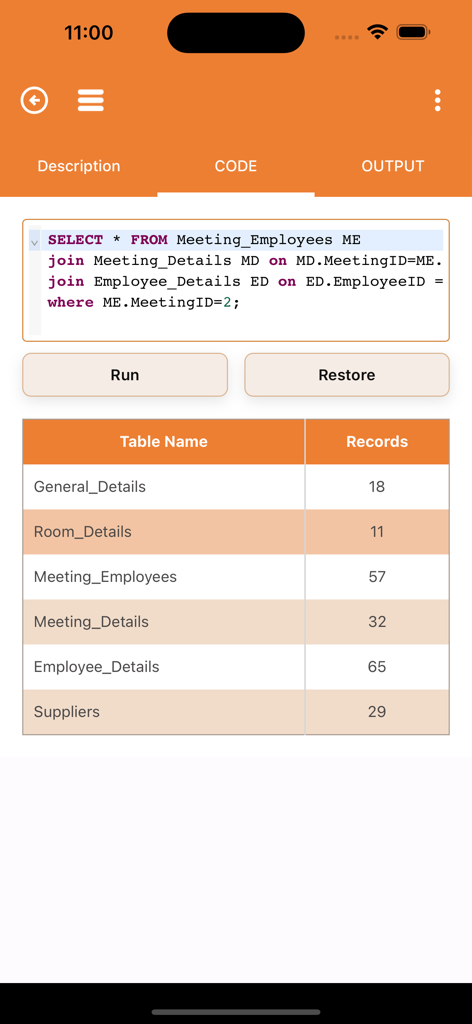Open the three-dot overflow menu
472x1024 pixels.
pyautogui.click(x=437, y=101)
